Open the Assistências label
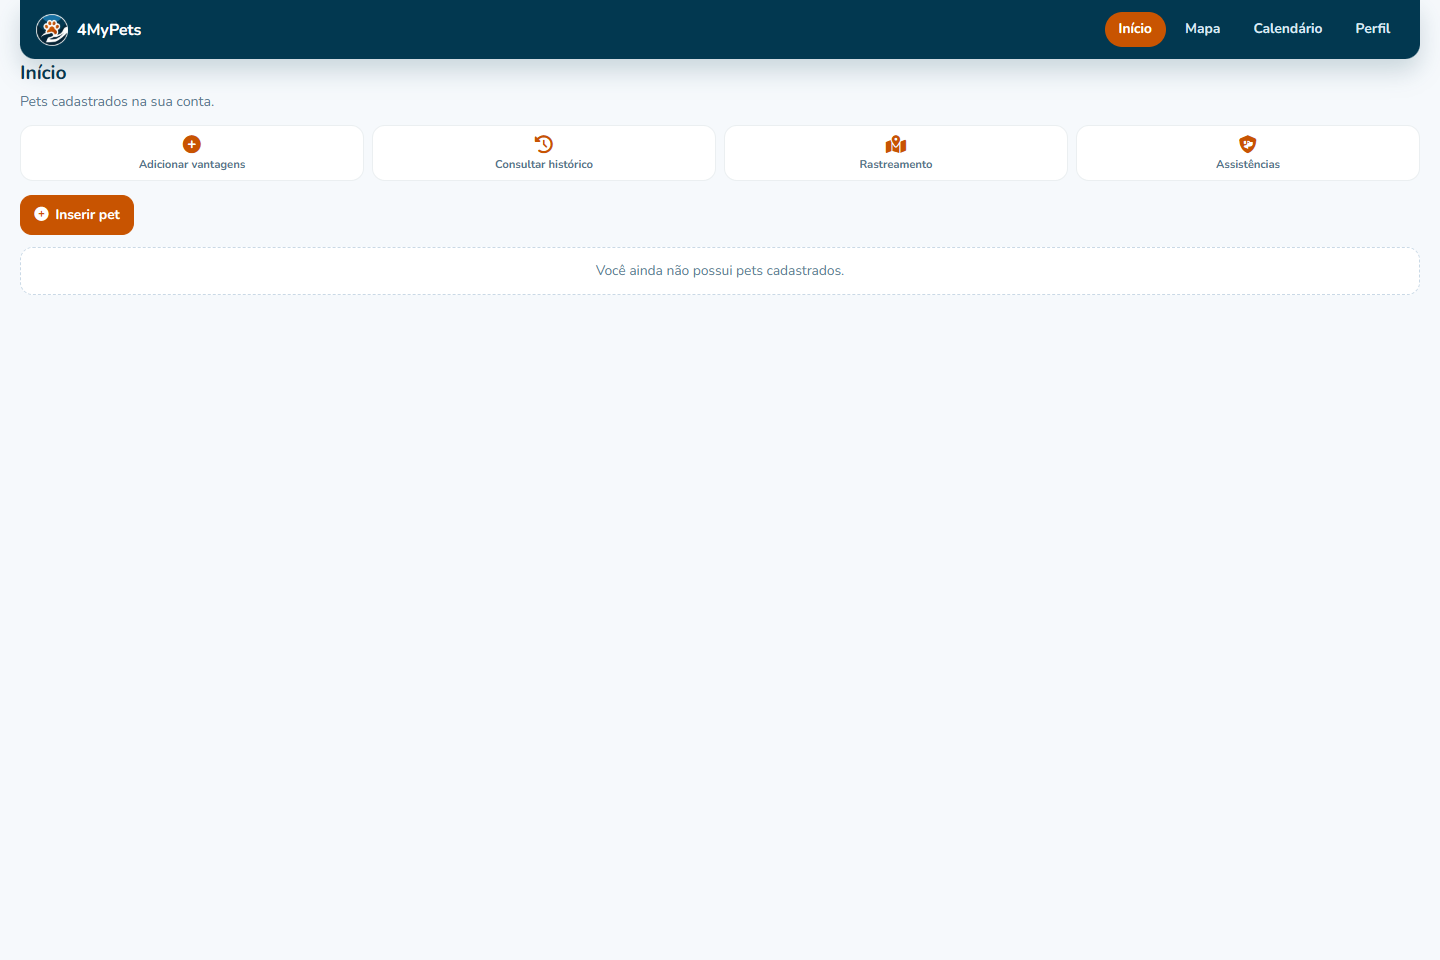 pyautogui.click(x=1248, y=164)
